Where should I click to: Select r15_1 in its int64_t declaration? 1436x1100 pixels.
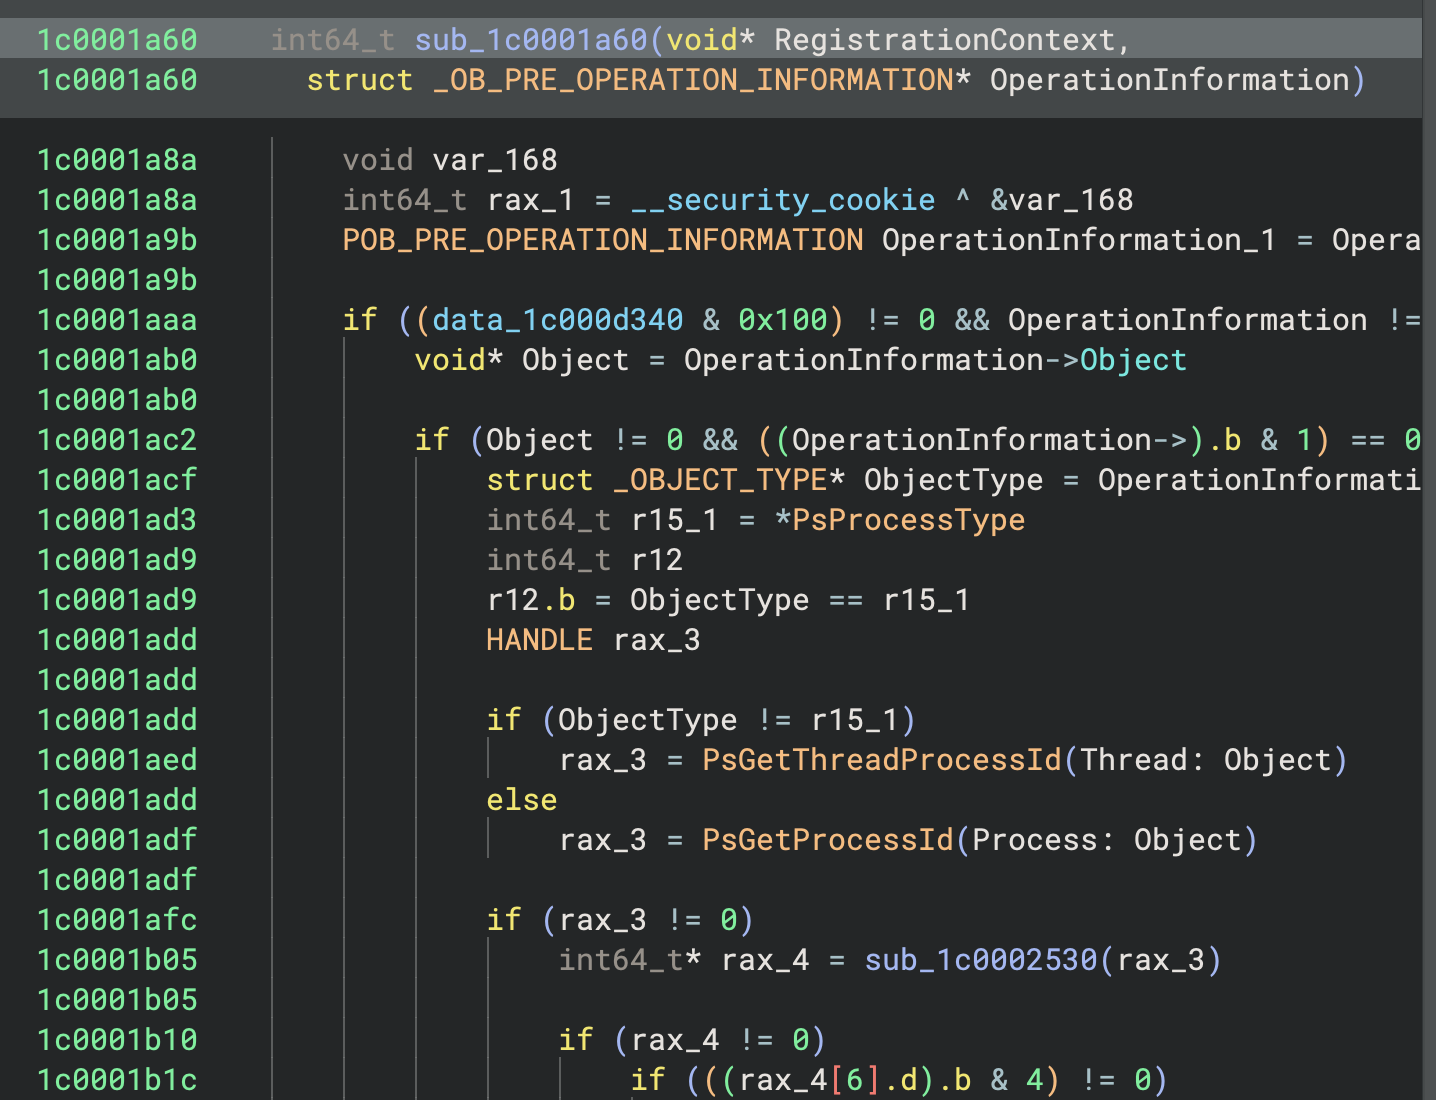click(x=675, y=520)
